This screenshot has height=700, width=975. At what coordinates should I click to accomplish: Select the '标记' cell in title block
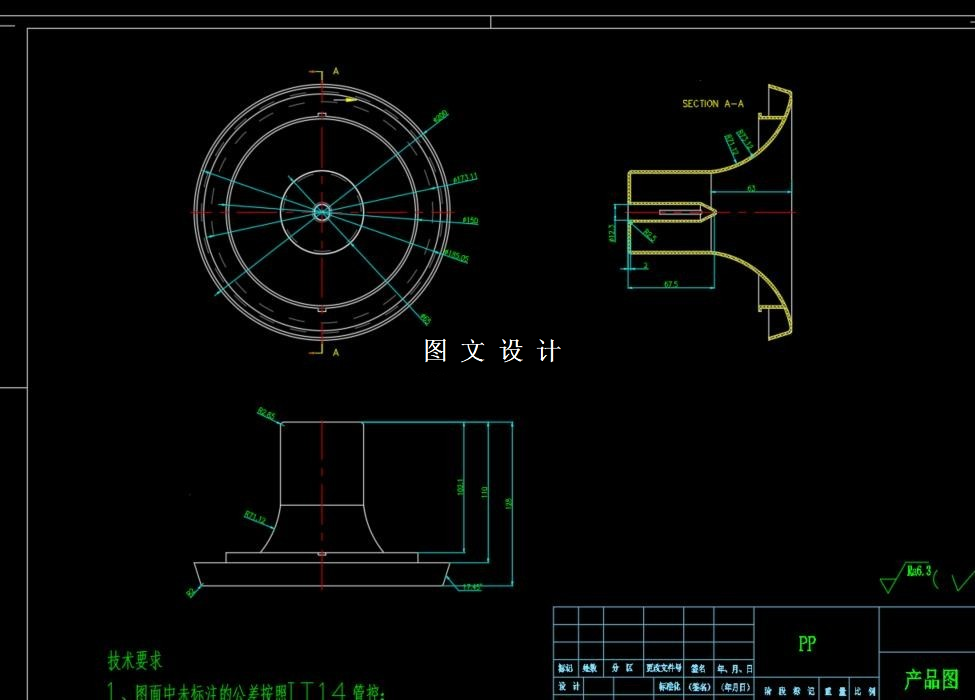tap(565, 668)
